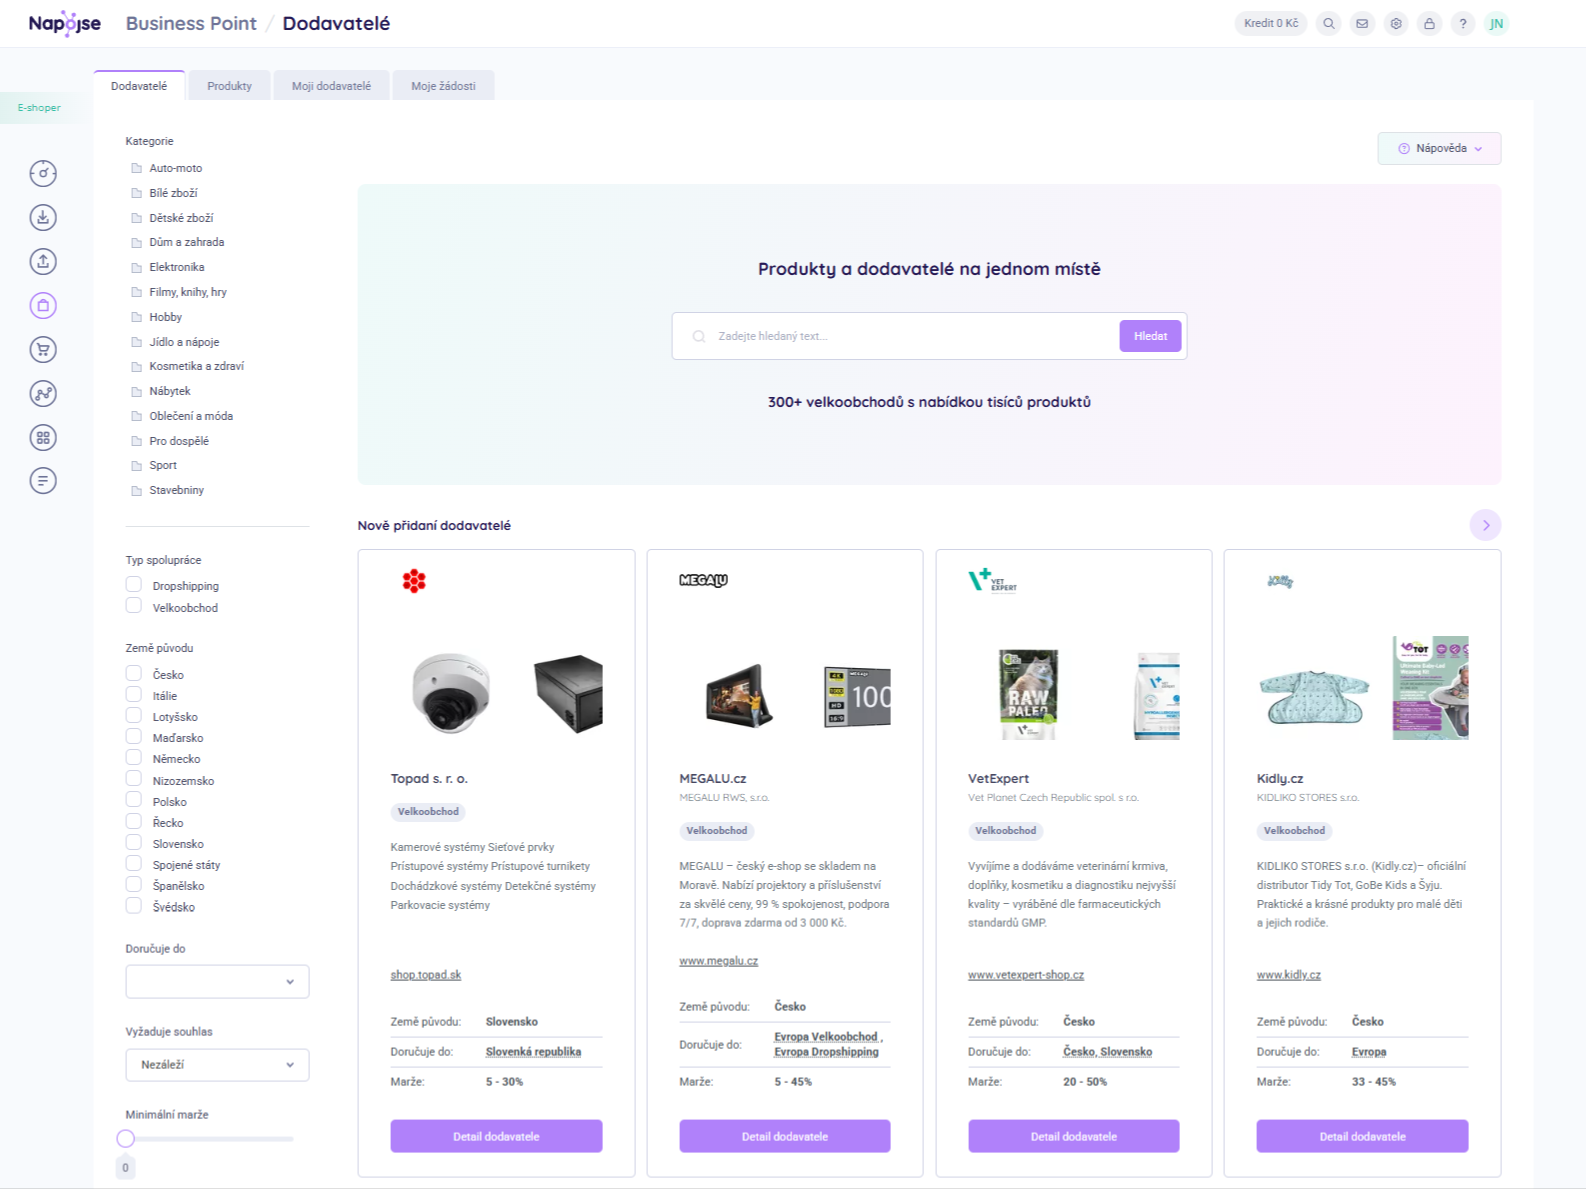Tick the Slovensko country checkbox

(134, 843)
